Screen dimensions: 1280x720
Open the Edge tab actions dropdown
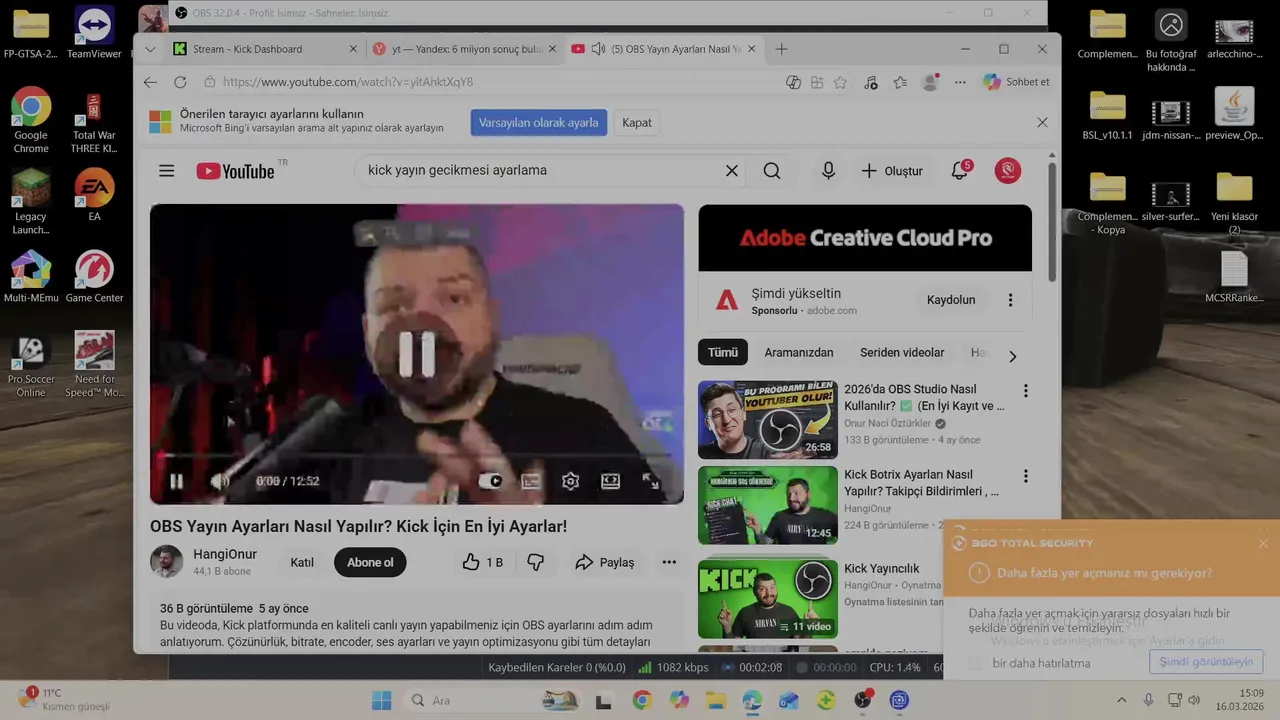point(150,49)
